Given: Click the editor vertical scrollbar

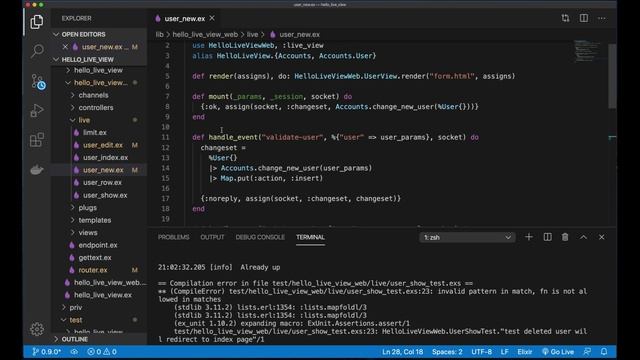Looking at the screenshot, I should pos(612,76).
